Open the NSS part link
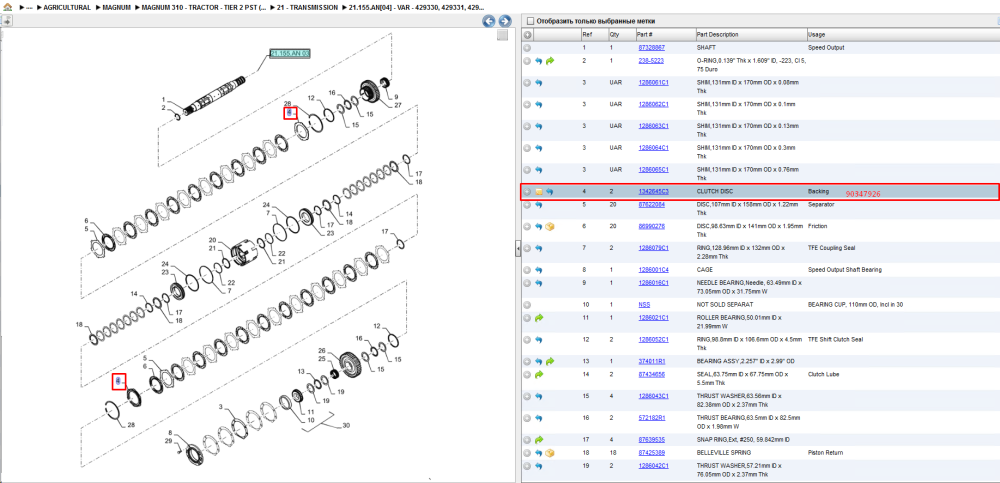Screen dimensions: 1000x483 (644, 304)
